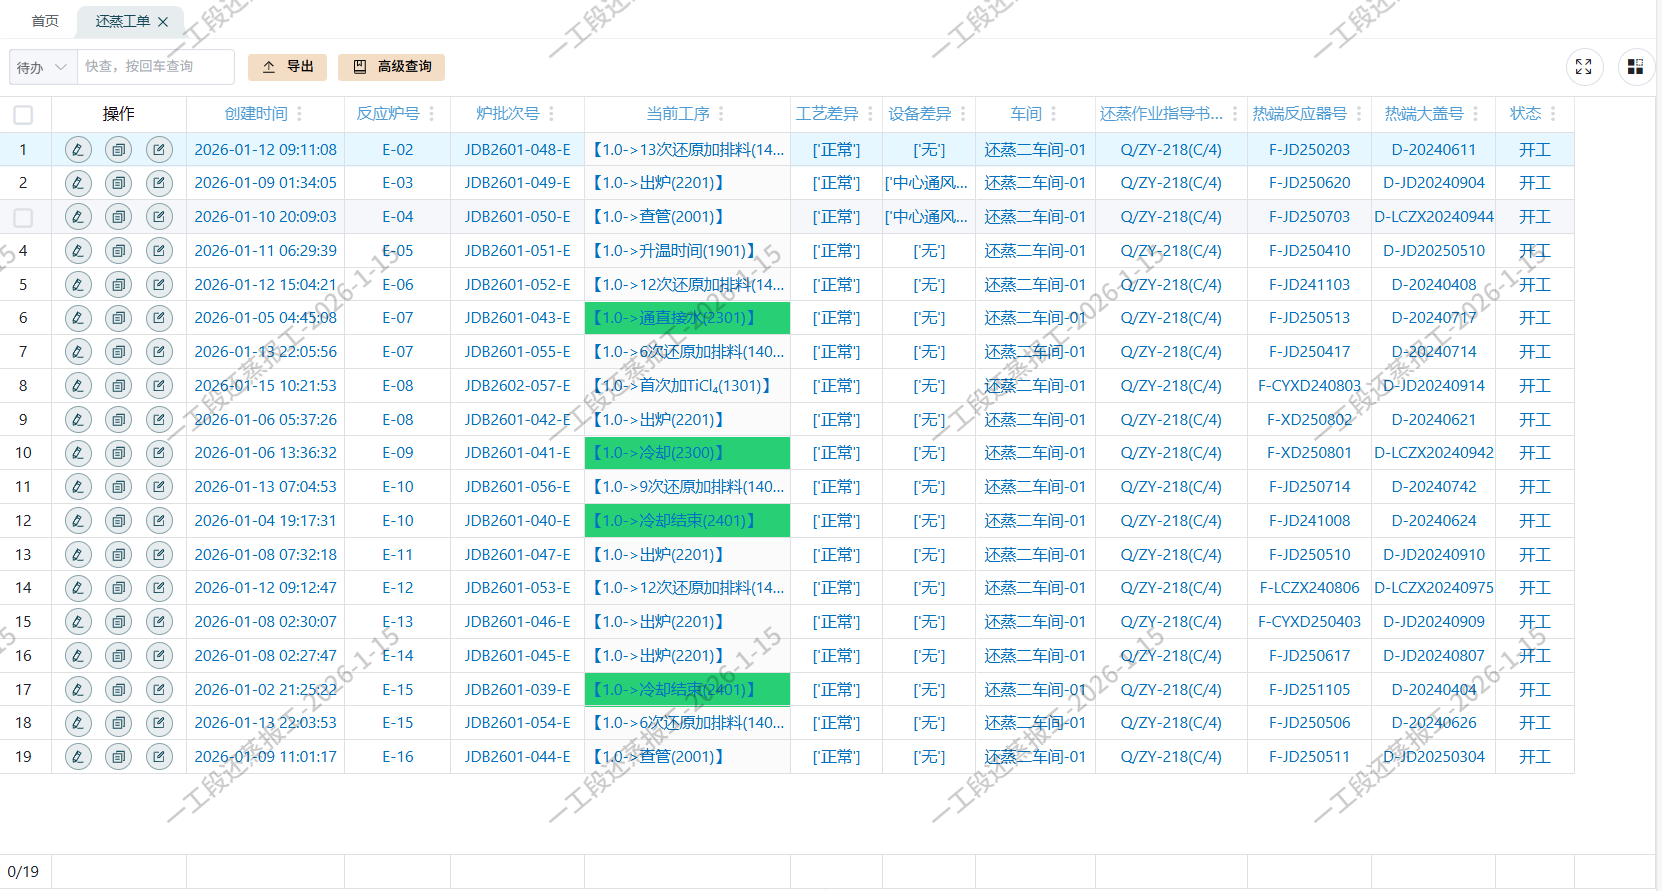Click open-form icon for furnace E-12 row
This screenshot has width=1662, height=891.
coord(159,588)
